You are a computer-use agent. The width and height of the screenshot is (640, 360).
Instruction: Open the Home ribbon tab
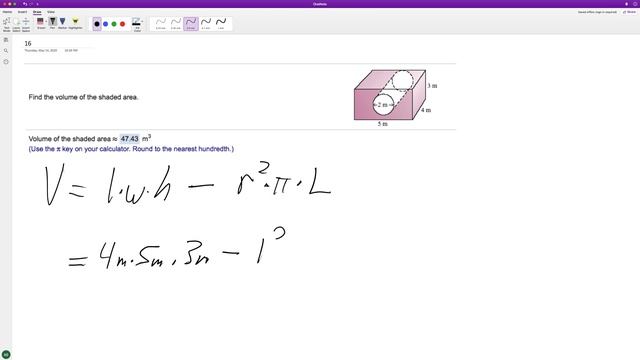click(7, 12)
